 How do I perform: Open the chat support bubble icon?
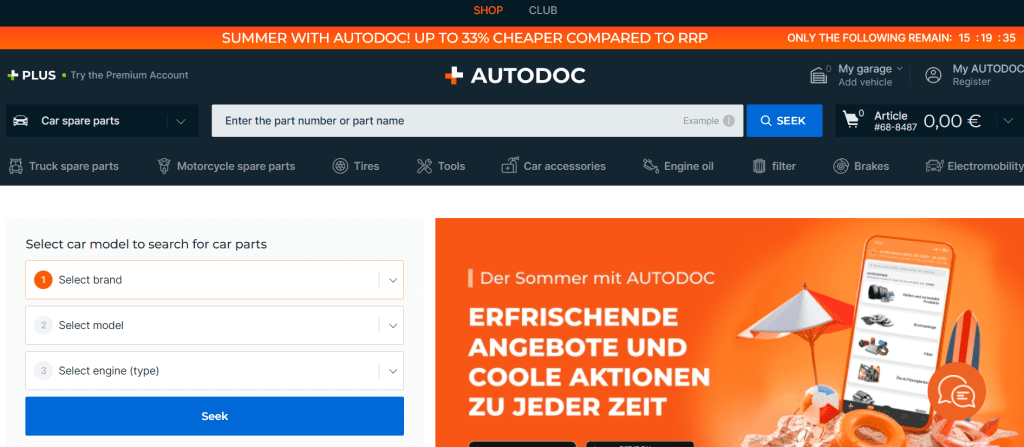point(956,397)
